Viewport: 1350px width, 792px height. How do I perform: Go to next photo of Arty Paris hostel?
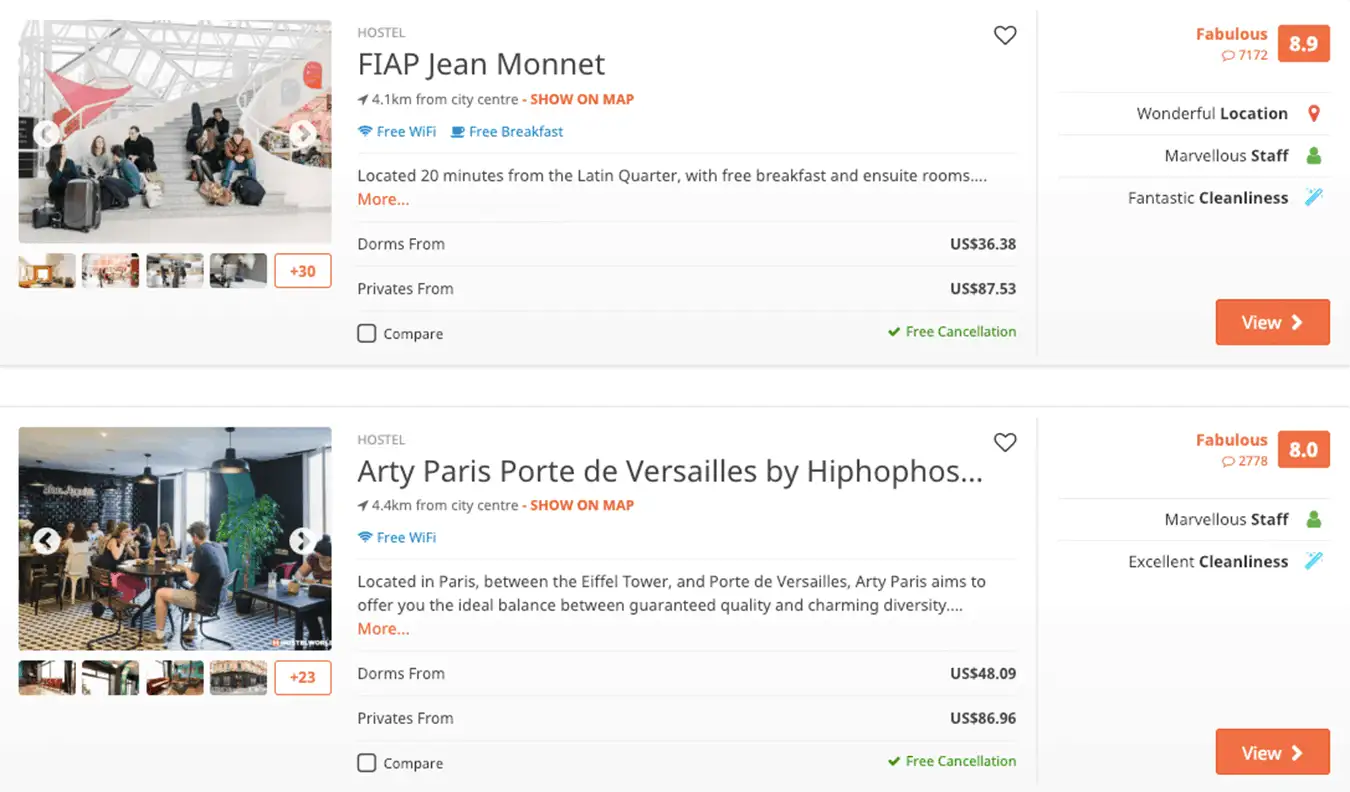(x=302, y=541)
